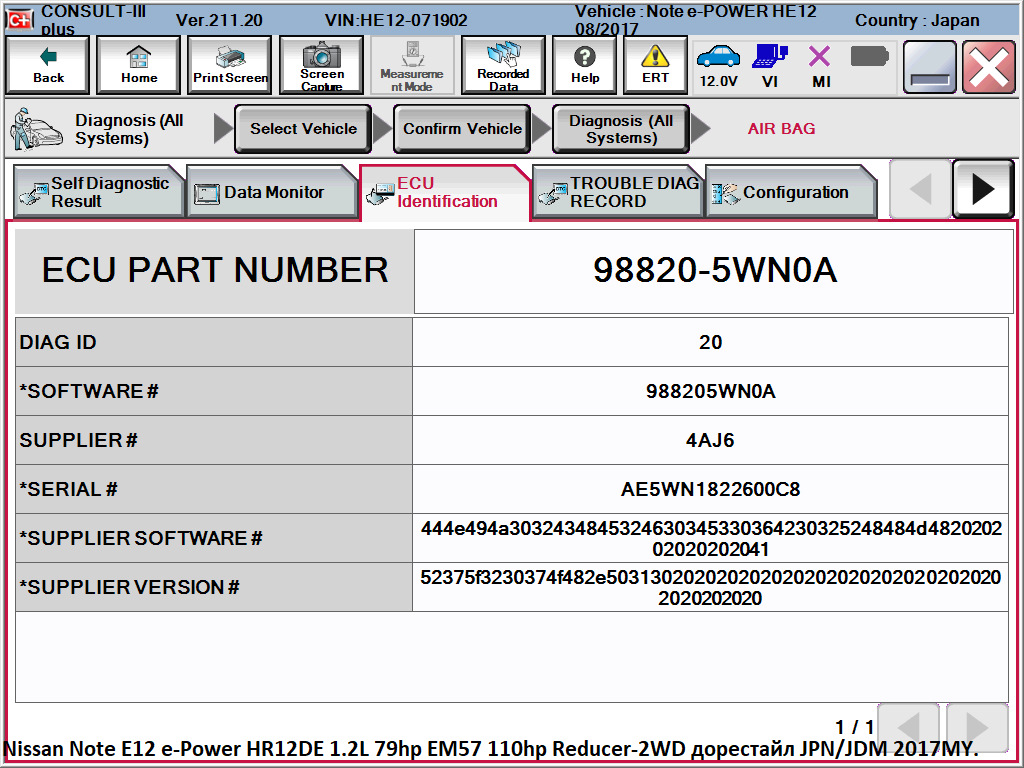Minimize the CONSULT-III plus window
Image resolution: width=1024 pixels, height=768 pixels.
pyautogui.click(x=930, y=67)
